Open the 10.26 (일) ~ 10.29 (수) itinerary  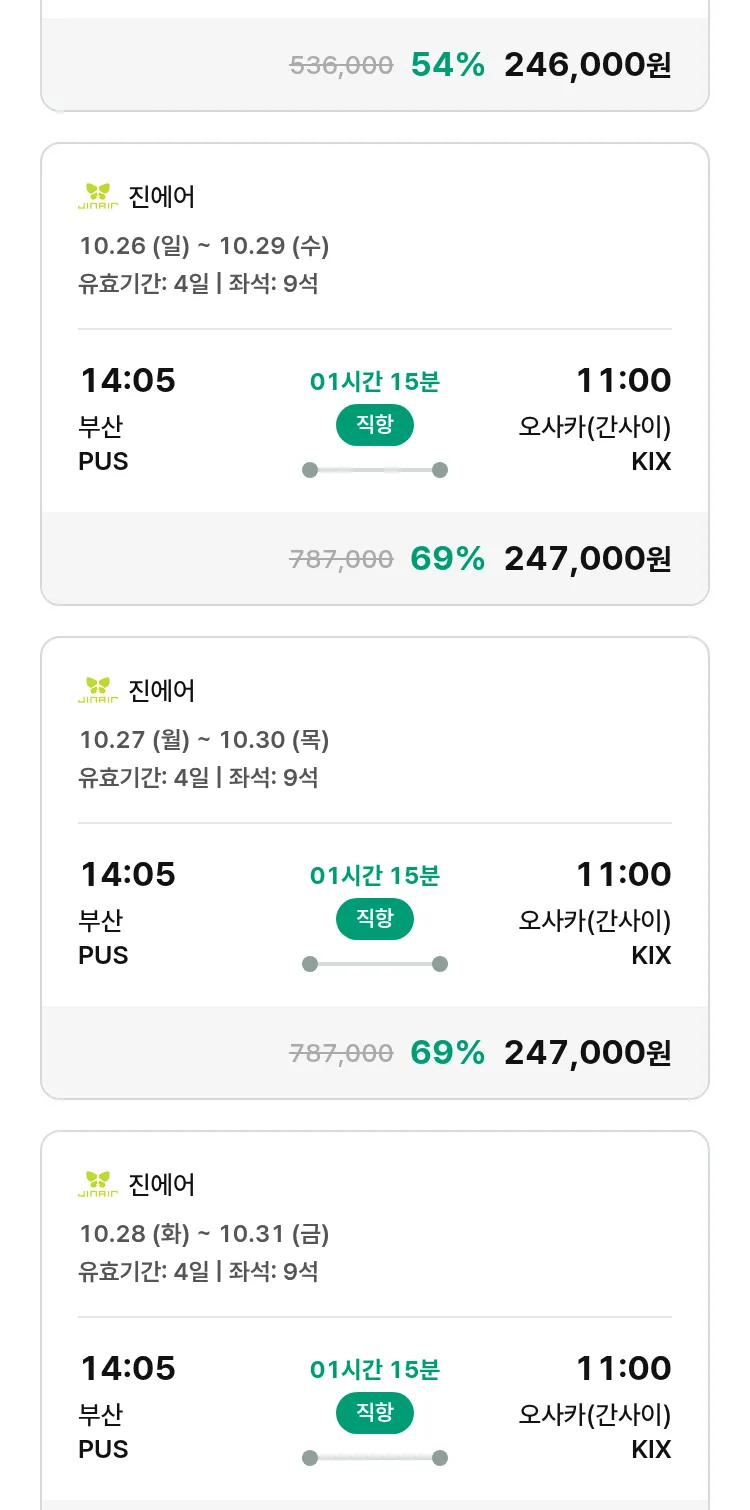pyautogui.click(x=204, y=245)
